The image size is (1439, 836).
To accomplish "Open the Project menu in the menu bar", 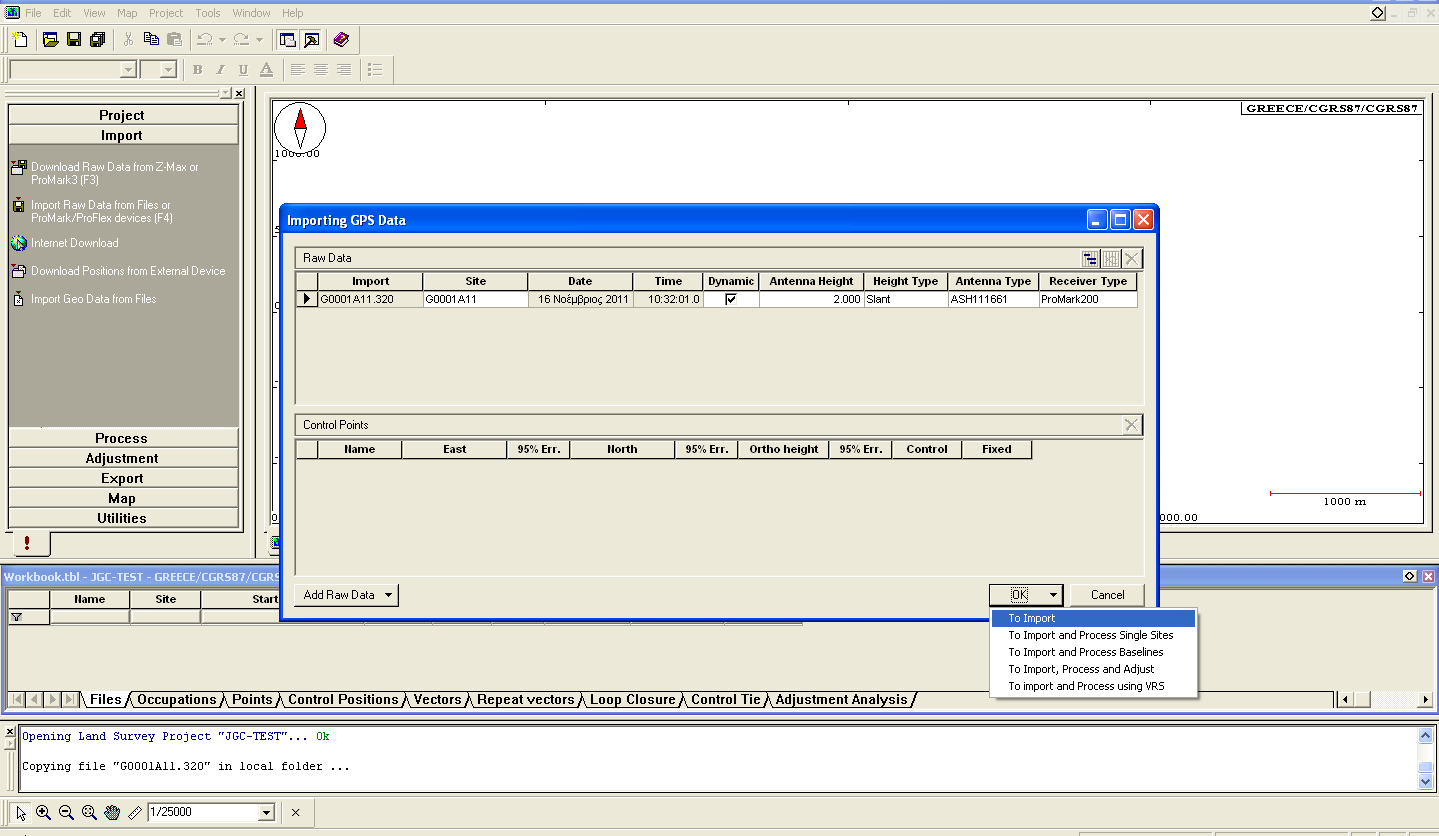I will click(x=166, y=13).
